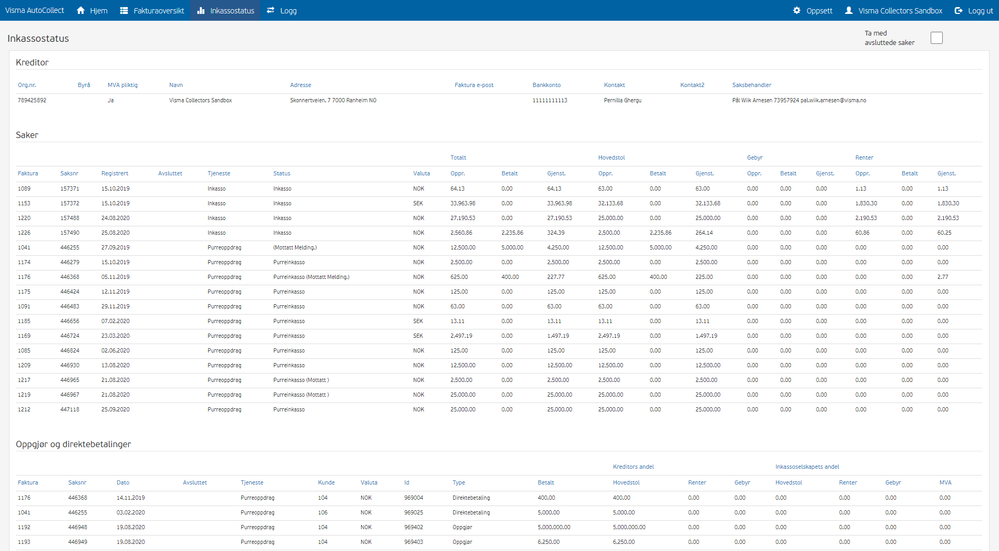This screenshot has height=551, width=999.
Task: Click the Visma AutoCollect brand title
Action: pos(35,10)
